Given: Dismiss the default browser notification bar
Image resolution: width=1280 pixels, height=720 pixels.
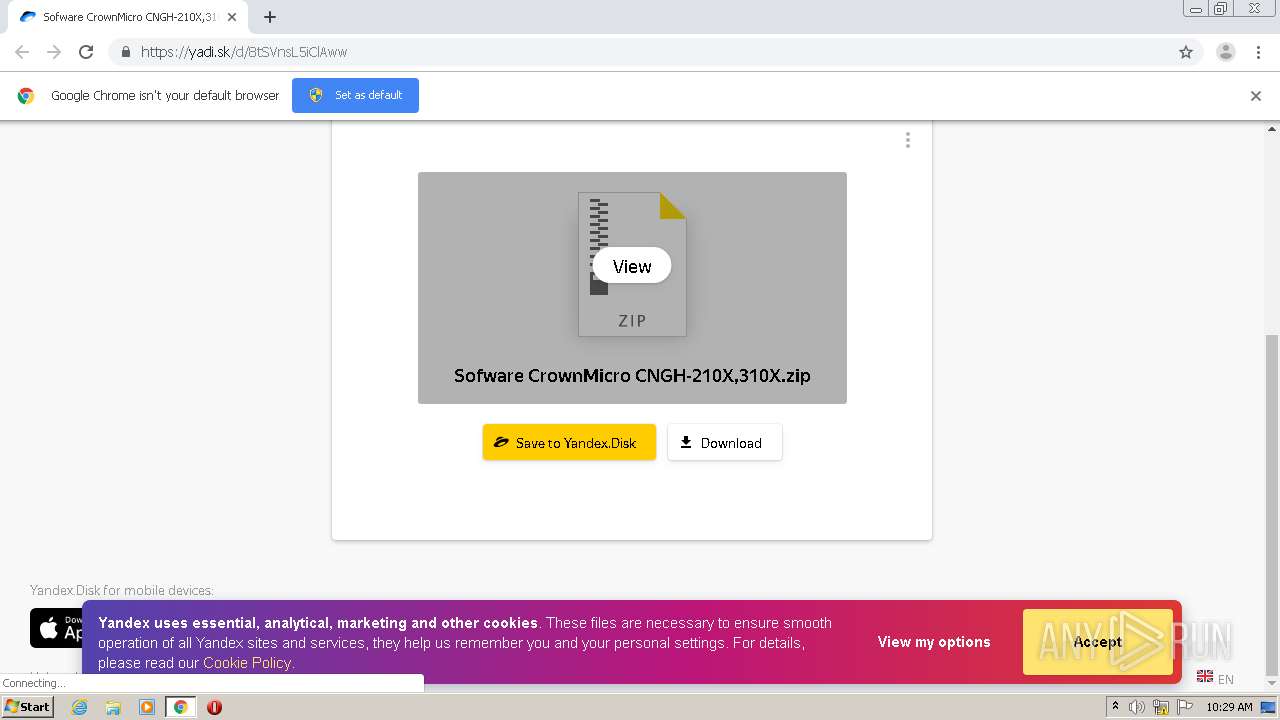Looking at the screenshot, I should (1255, 96).
